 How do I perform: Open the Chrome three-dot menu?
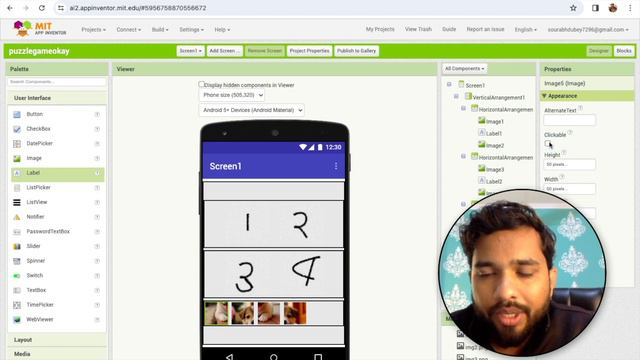coord(630,8)
